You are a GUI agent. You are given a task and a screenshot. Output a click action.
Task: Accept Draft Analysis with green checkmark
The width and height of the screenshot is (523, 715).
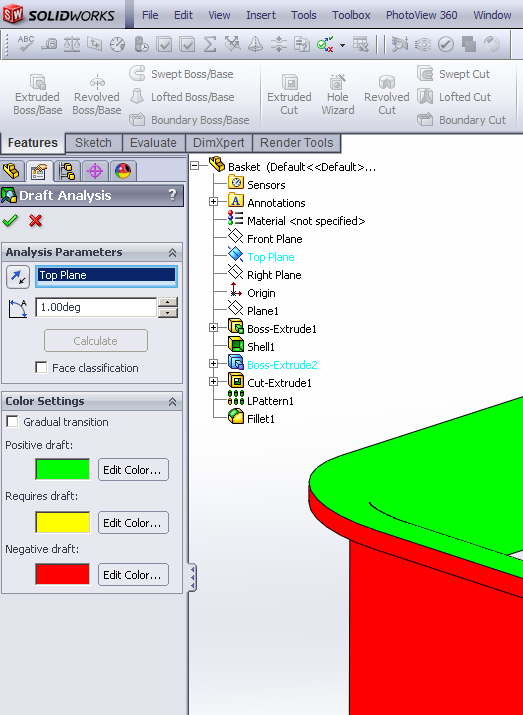[10, 221]
